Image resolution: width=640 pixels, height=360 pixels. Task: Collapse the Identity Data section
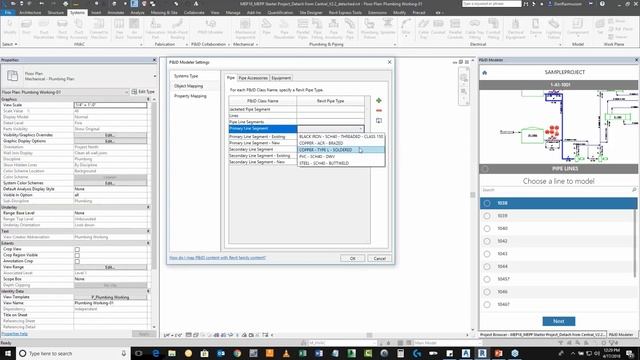pyautogui.click(x=149, y=291)
